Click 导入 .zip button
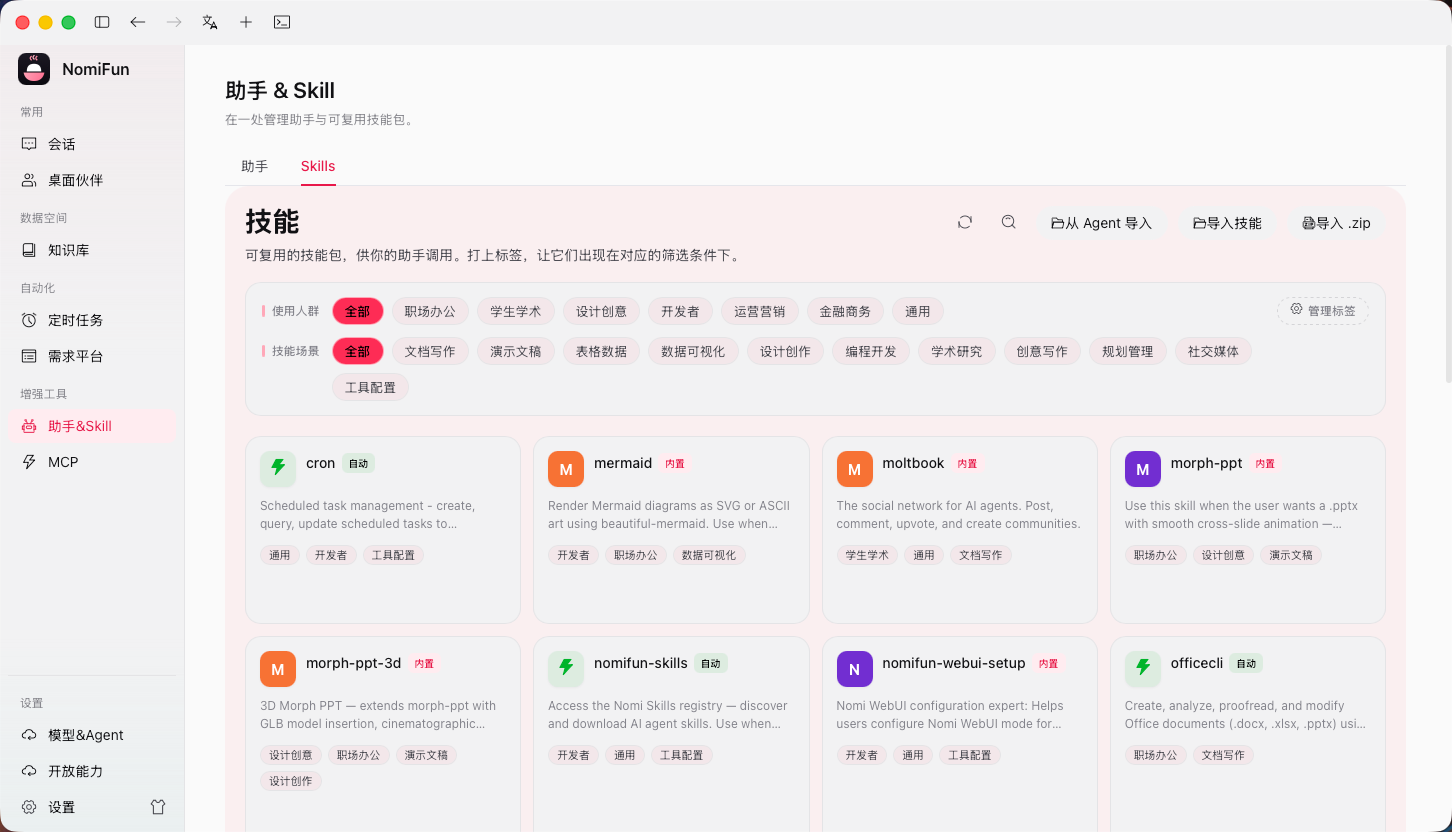1452x832 pixels. [x=1336, y=223]
